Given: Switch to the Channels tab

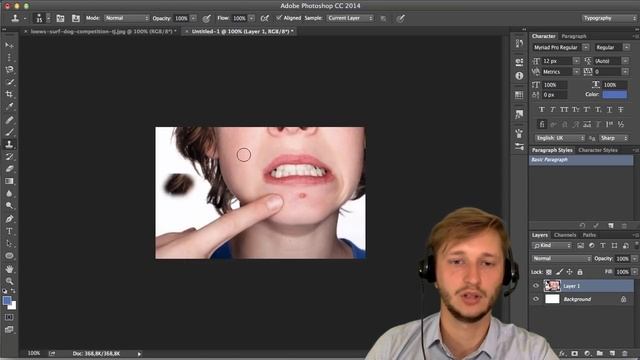Looking at the screenshot, I should pyautogui.click(x=565, y=235).
